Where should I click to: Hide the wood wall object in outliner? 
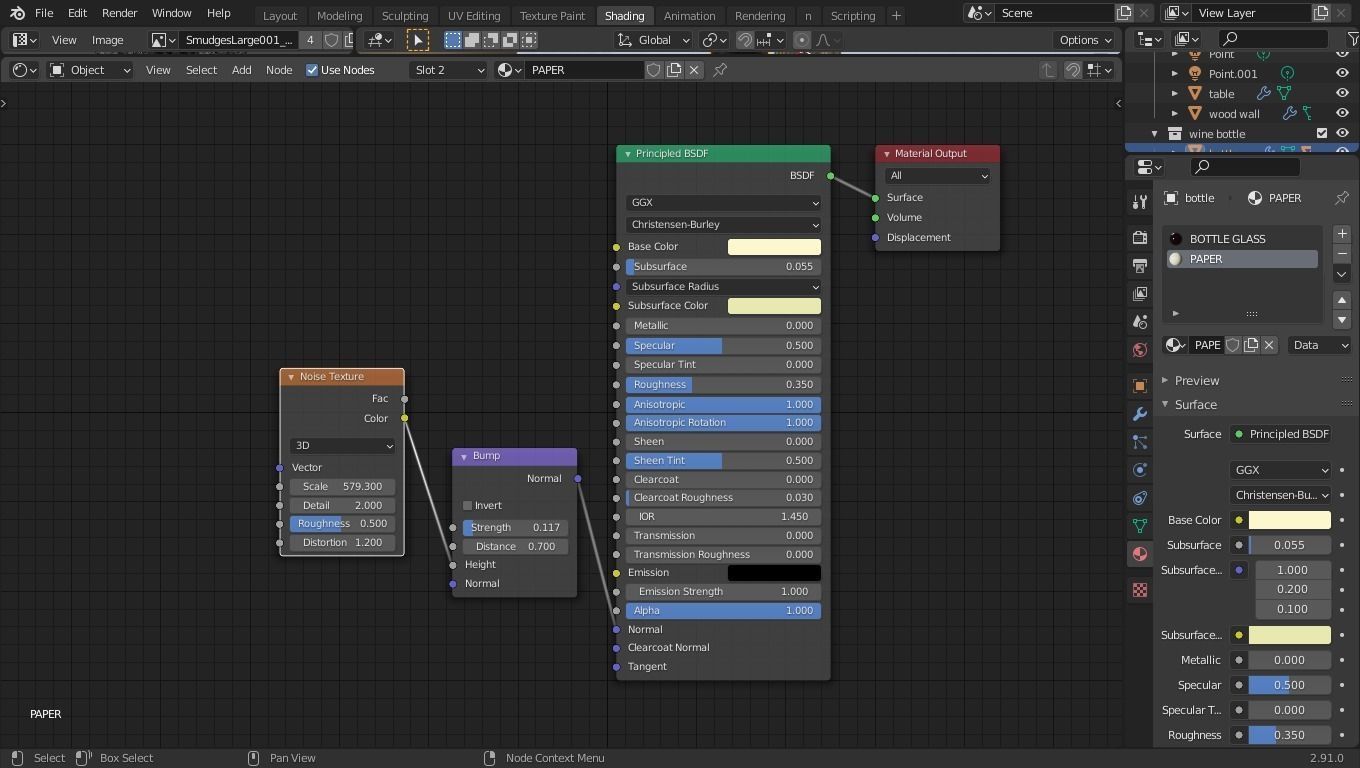(1342, 113)
